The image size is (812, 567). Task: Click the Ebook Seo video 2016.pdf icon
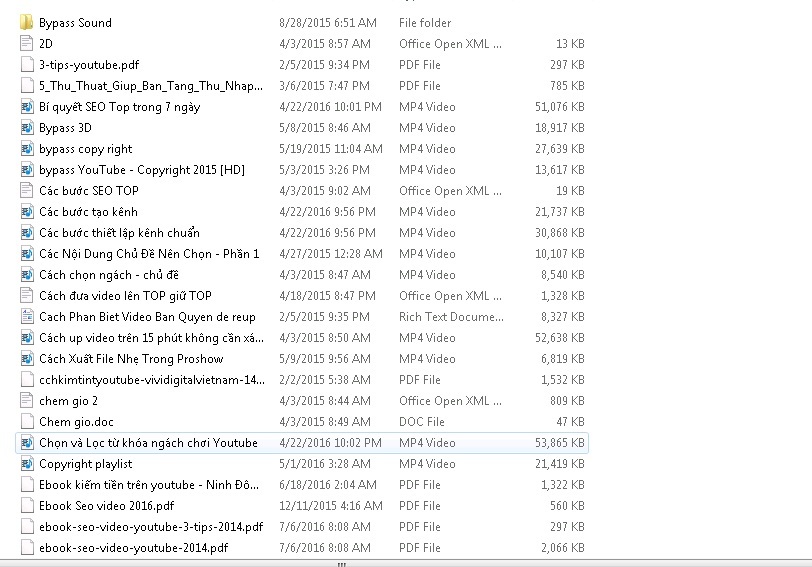tap(26, 505)
